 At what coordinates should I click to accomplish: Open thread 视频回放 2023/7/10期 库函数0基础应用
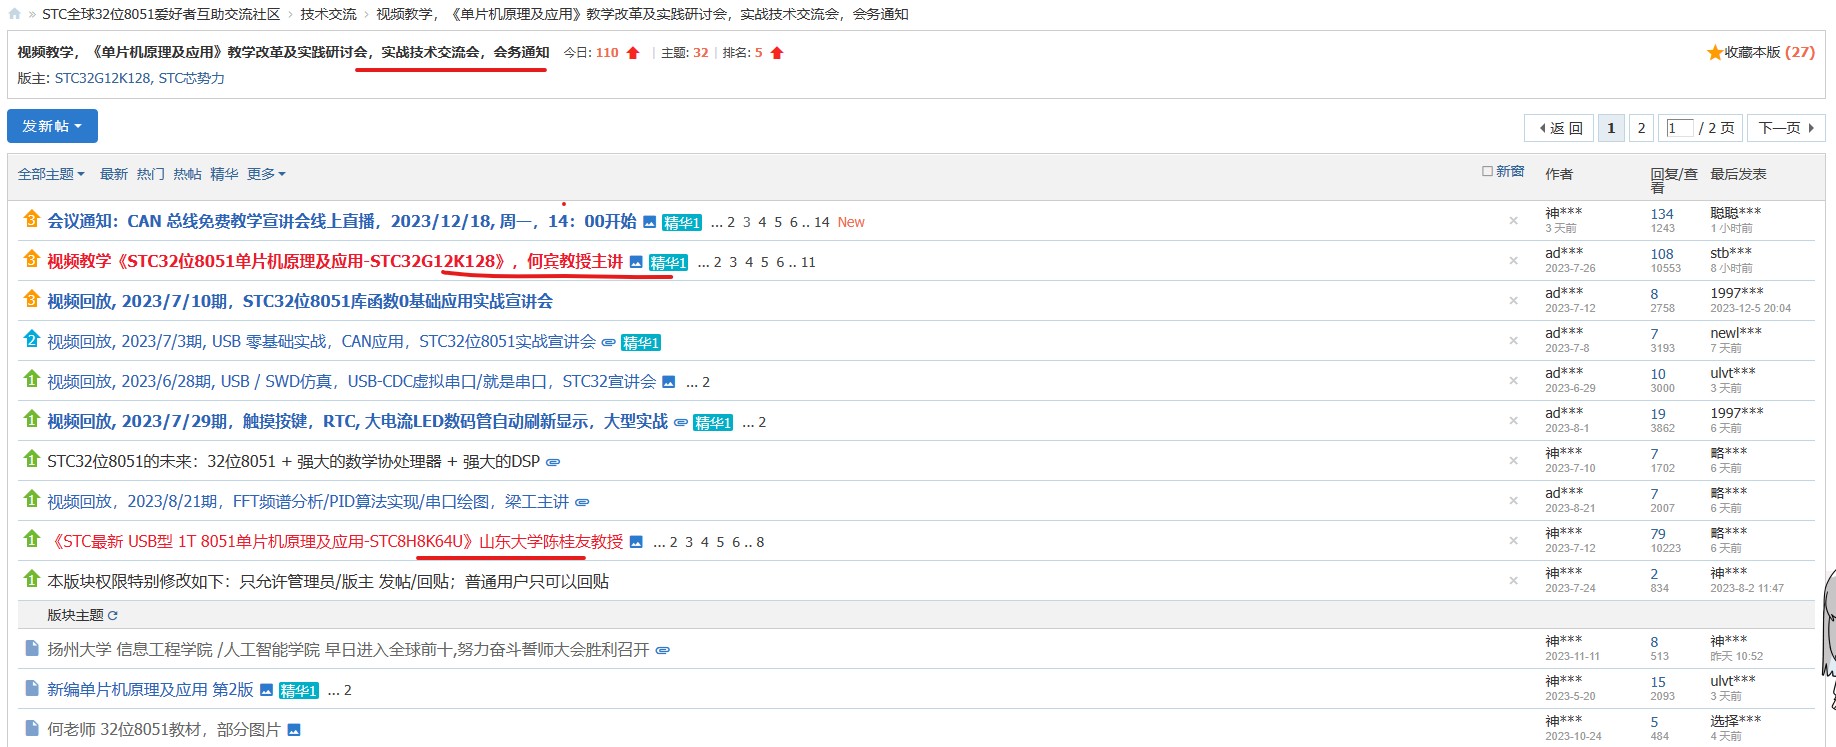pyautogui.click(x=300, y=301)
